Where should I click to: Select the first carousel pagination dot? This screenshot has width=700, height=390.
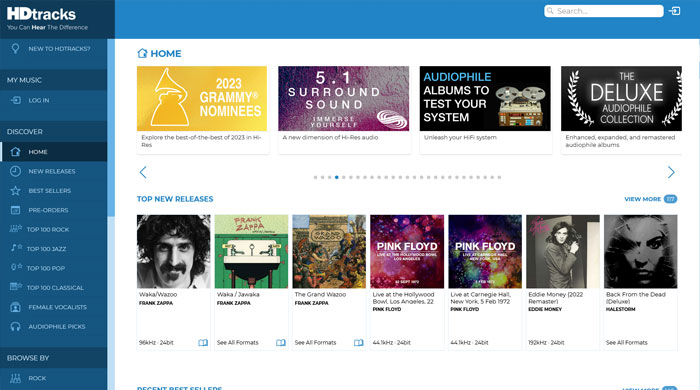click(315, 178)
